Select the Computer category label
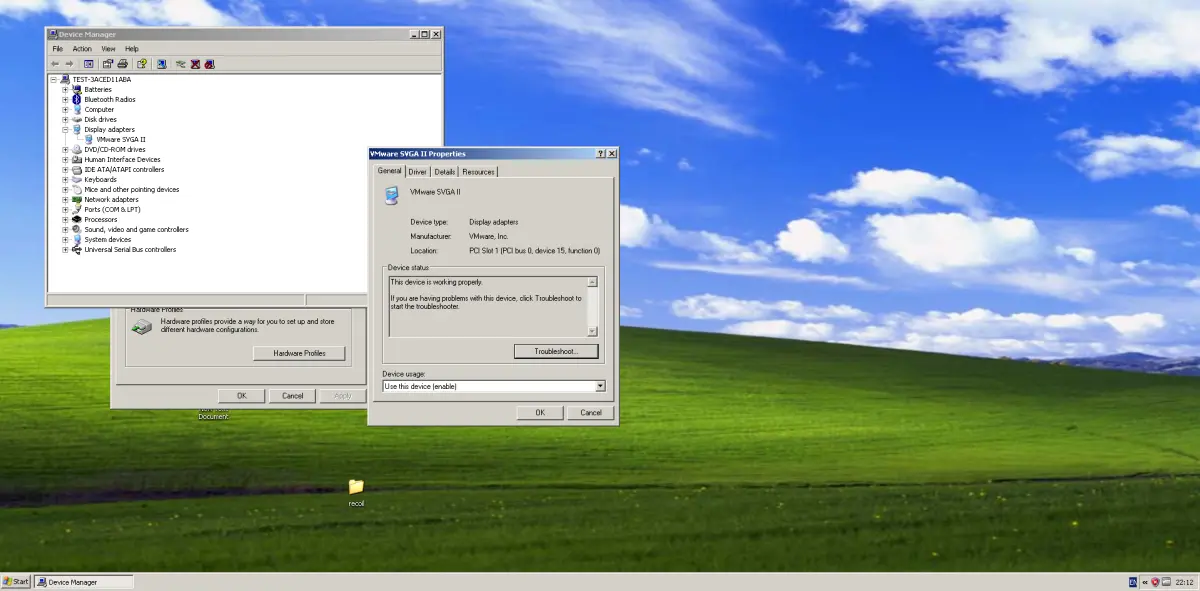 pos(99,109)
